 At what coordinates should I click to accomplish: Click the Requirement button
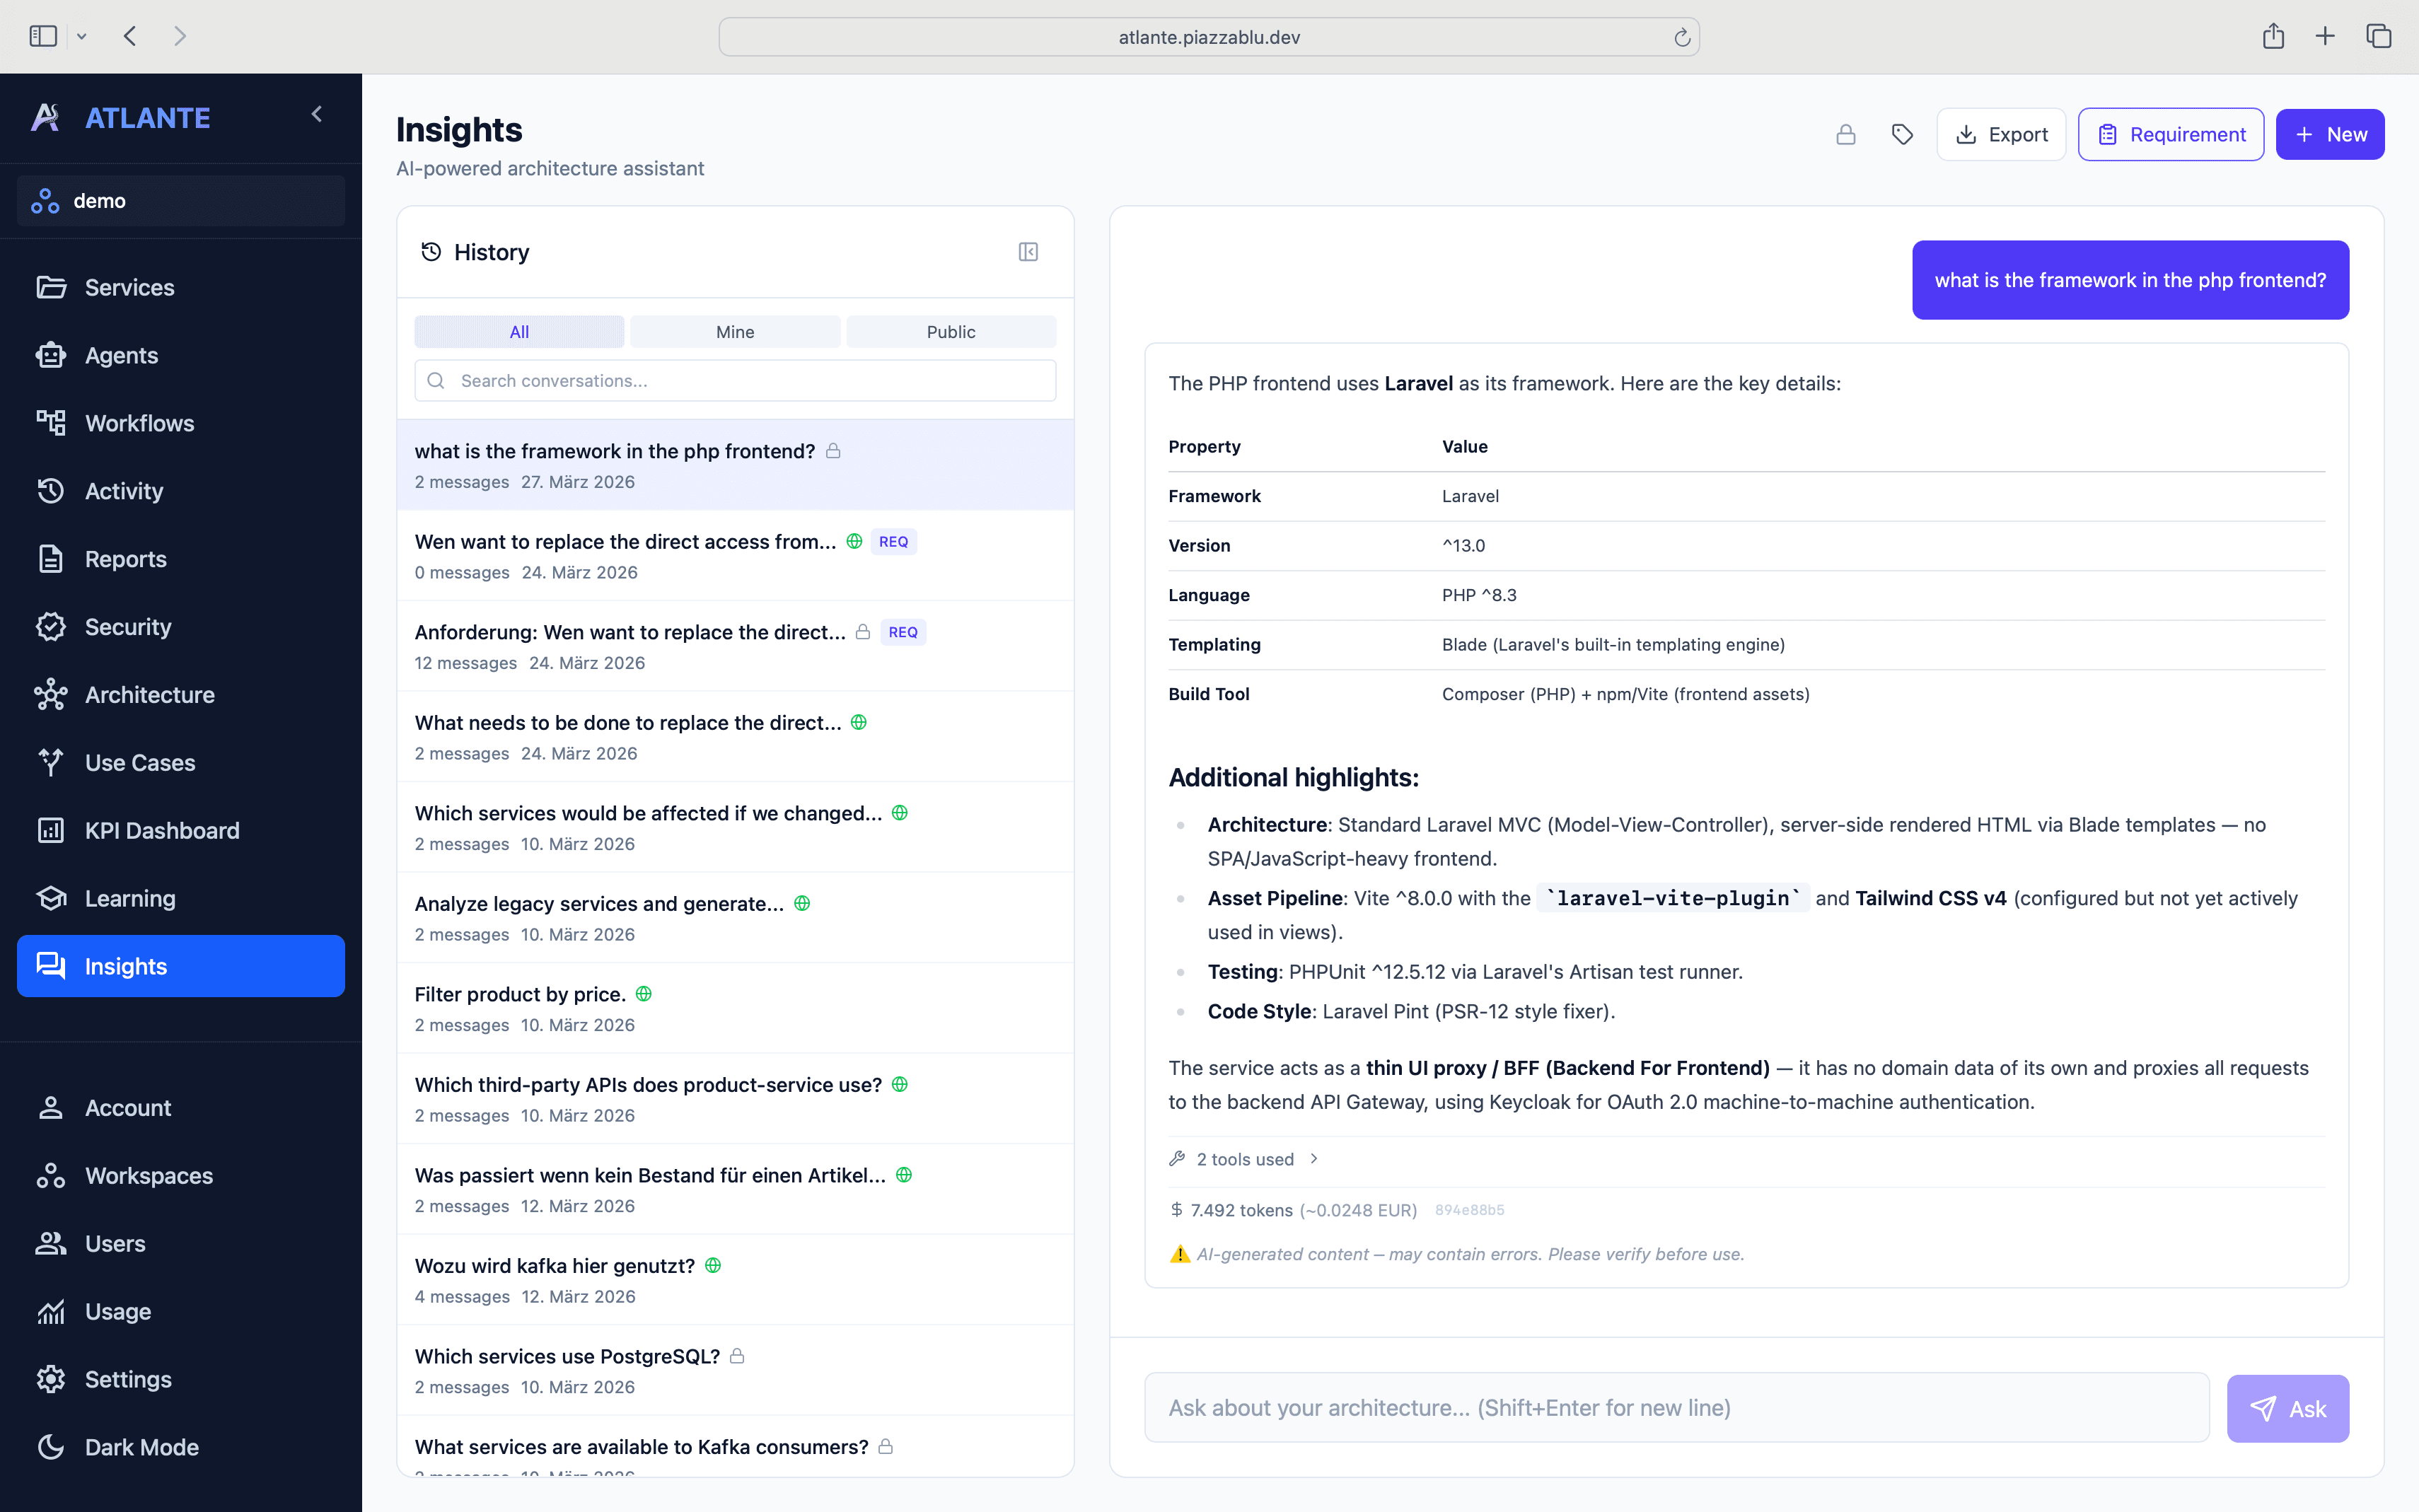(x=2170, y=134)
